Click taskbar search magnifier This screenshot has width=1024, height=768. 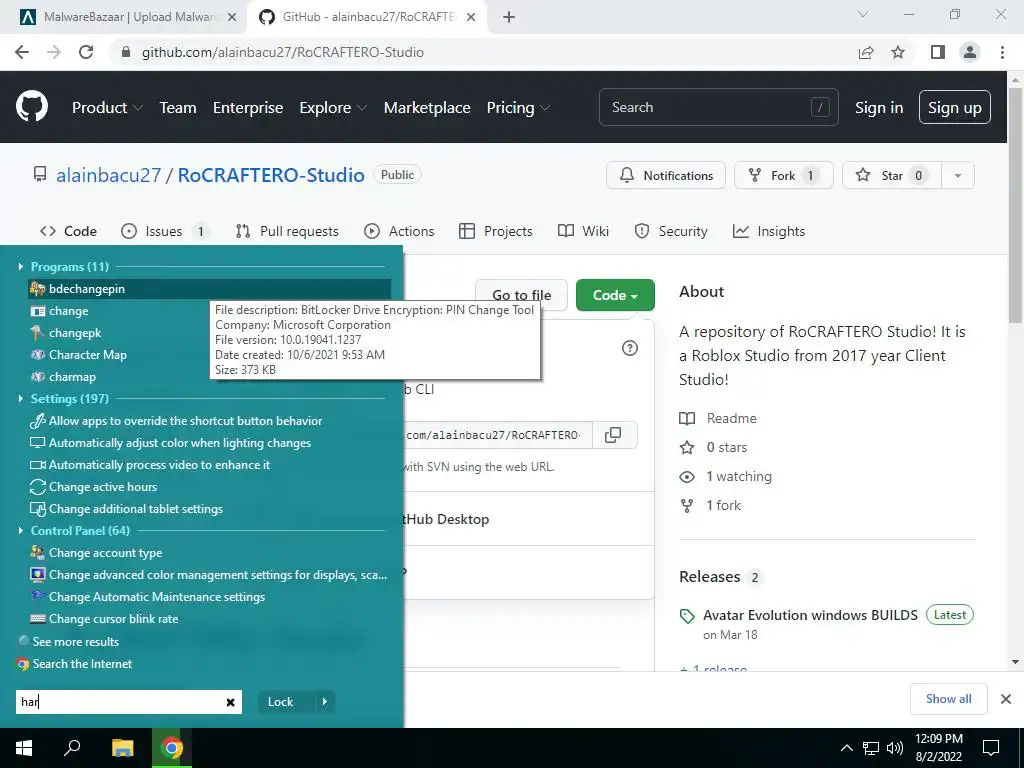click(x=72, y=748)
